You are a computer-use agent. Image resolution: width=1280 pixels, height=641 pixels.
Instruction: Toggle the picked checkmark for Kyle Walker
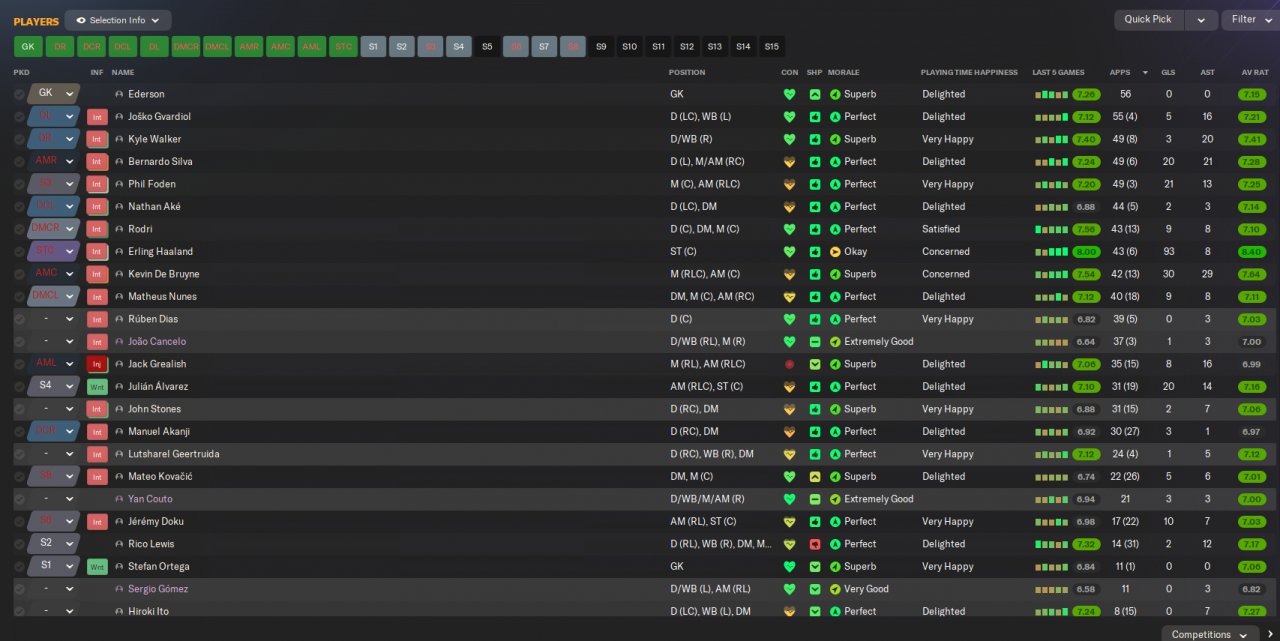click(19, 139)
